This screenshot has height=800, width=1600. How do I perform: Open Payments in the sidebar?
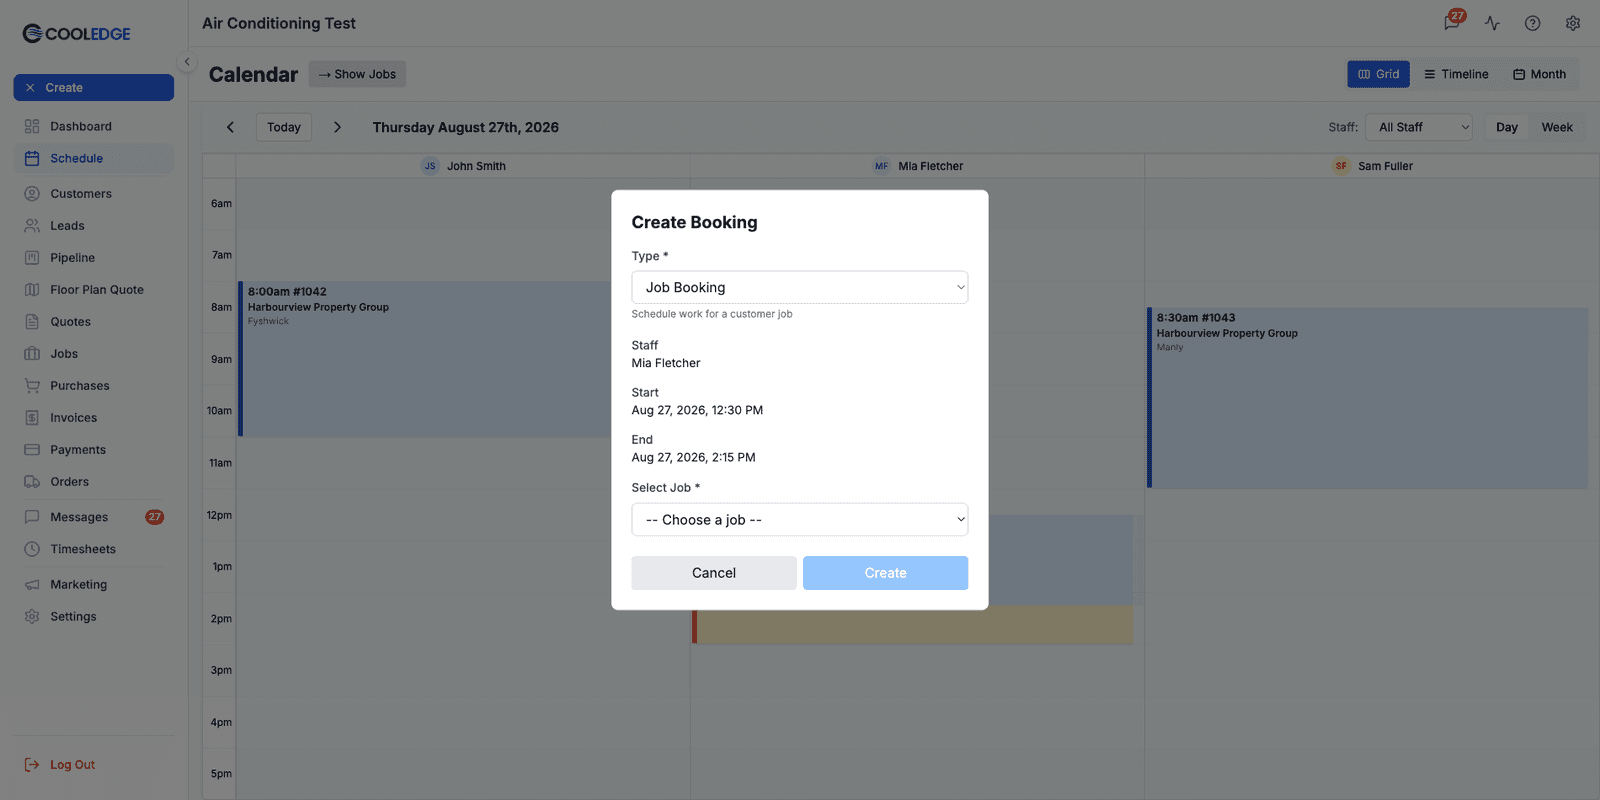coord(94,450)
